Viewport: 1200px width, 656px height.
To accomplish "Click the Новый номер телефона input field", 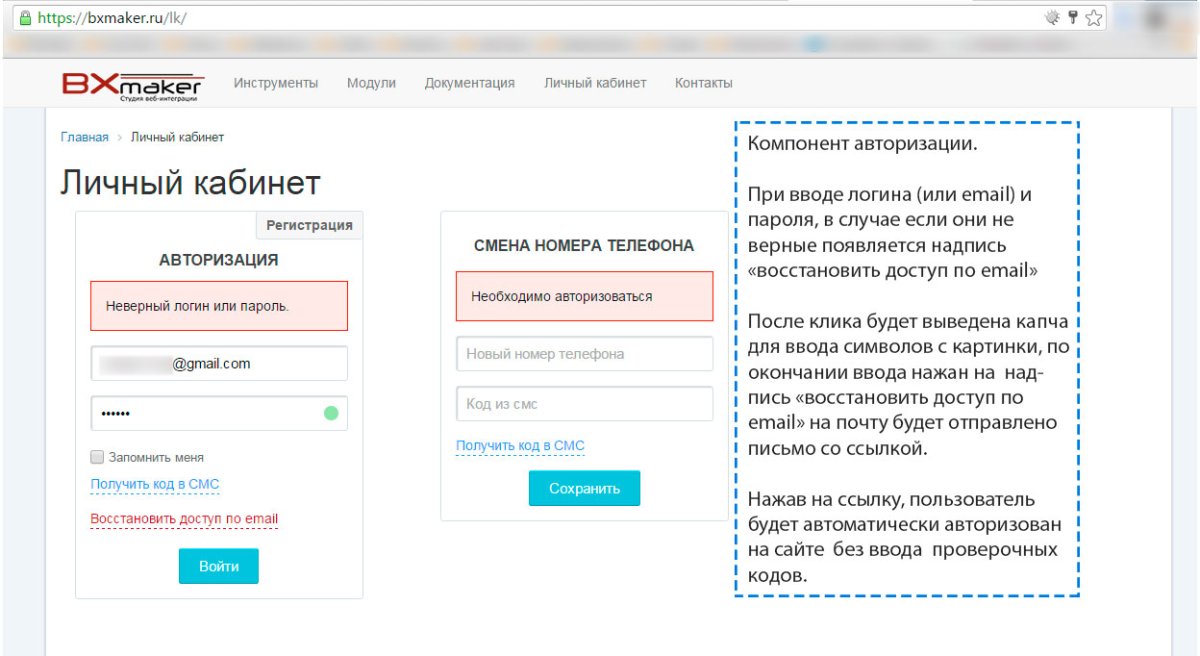I will (584, 353).
